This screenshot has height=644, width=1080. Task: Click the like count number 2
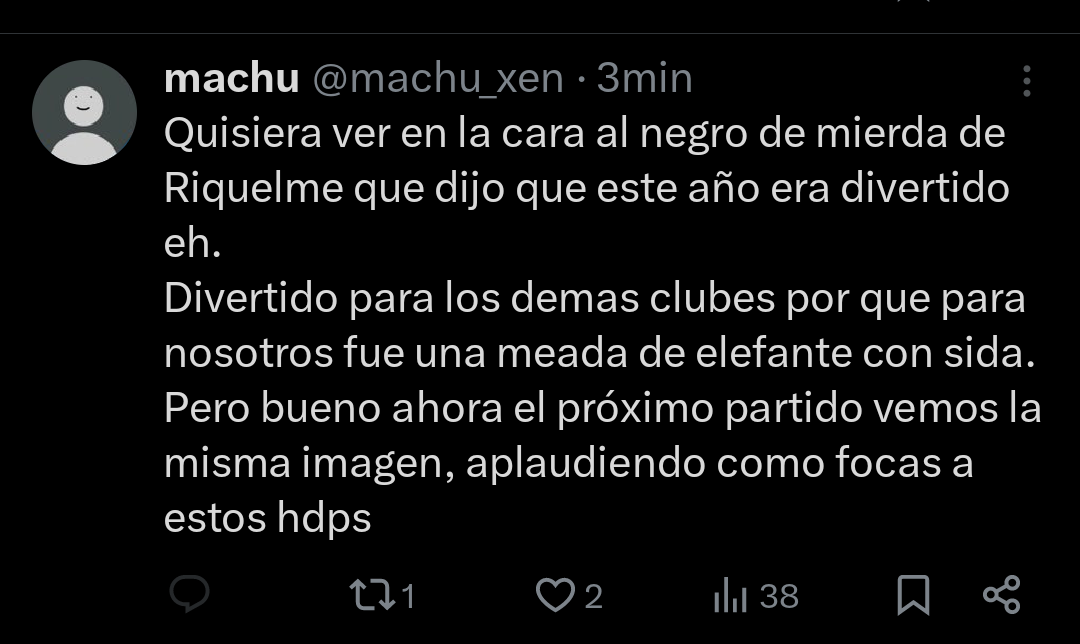(x=594, y=596)
